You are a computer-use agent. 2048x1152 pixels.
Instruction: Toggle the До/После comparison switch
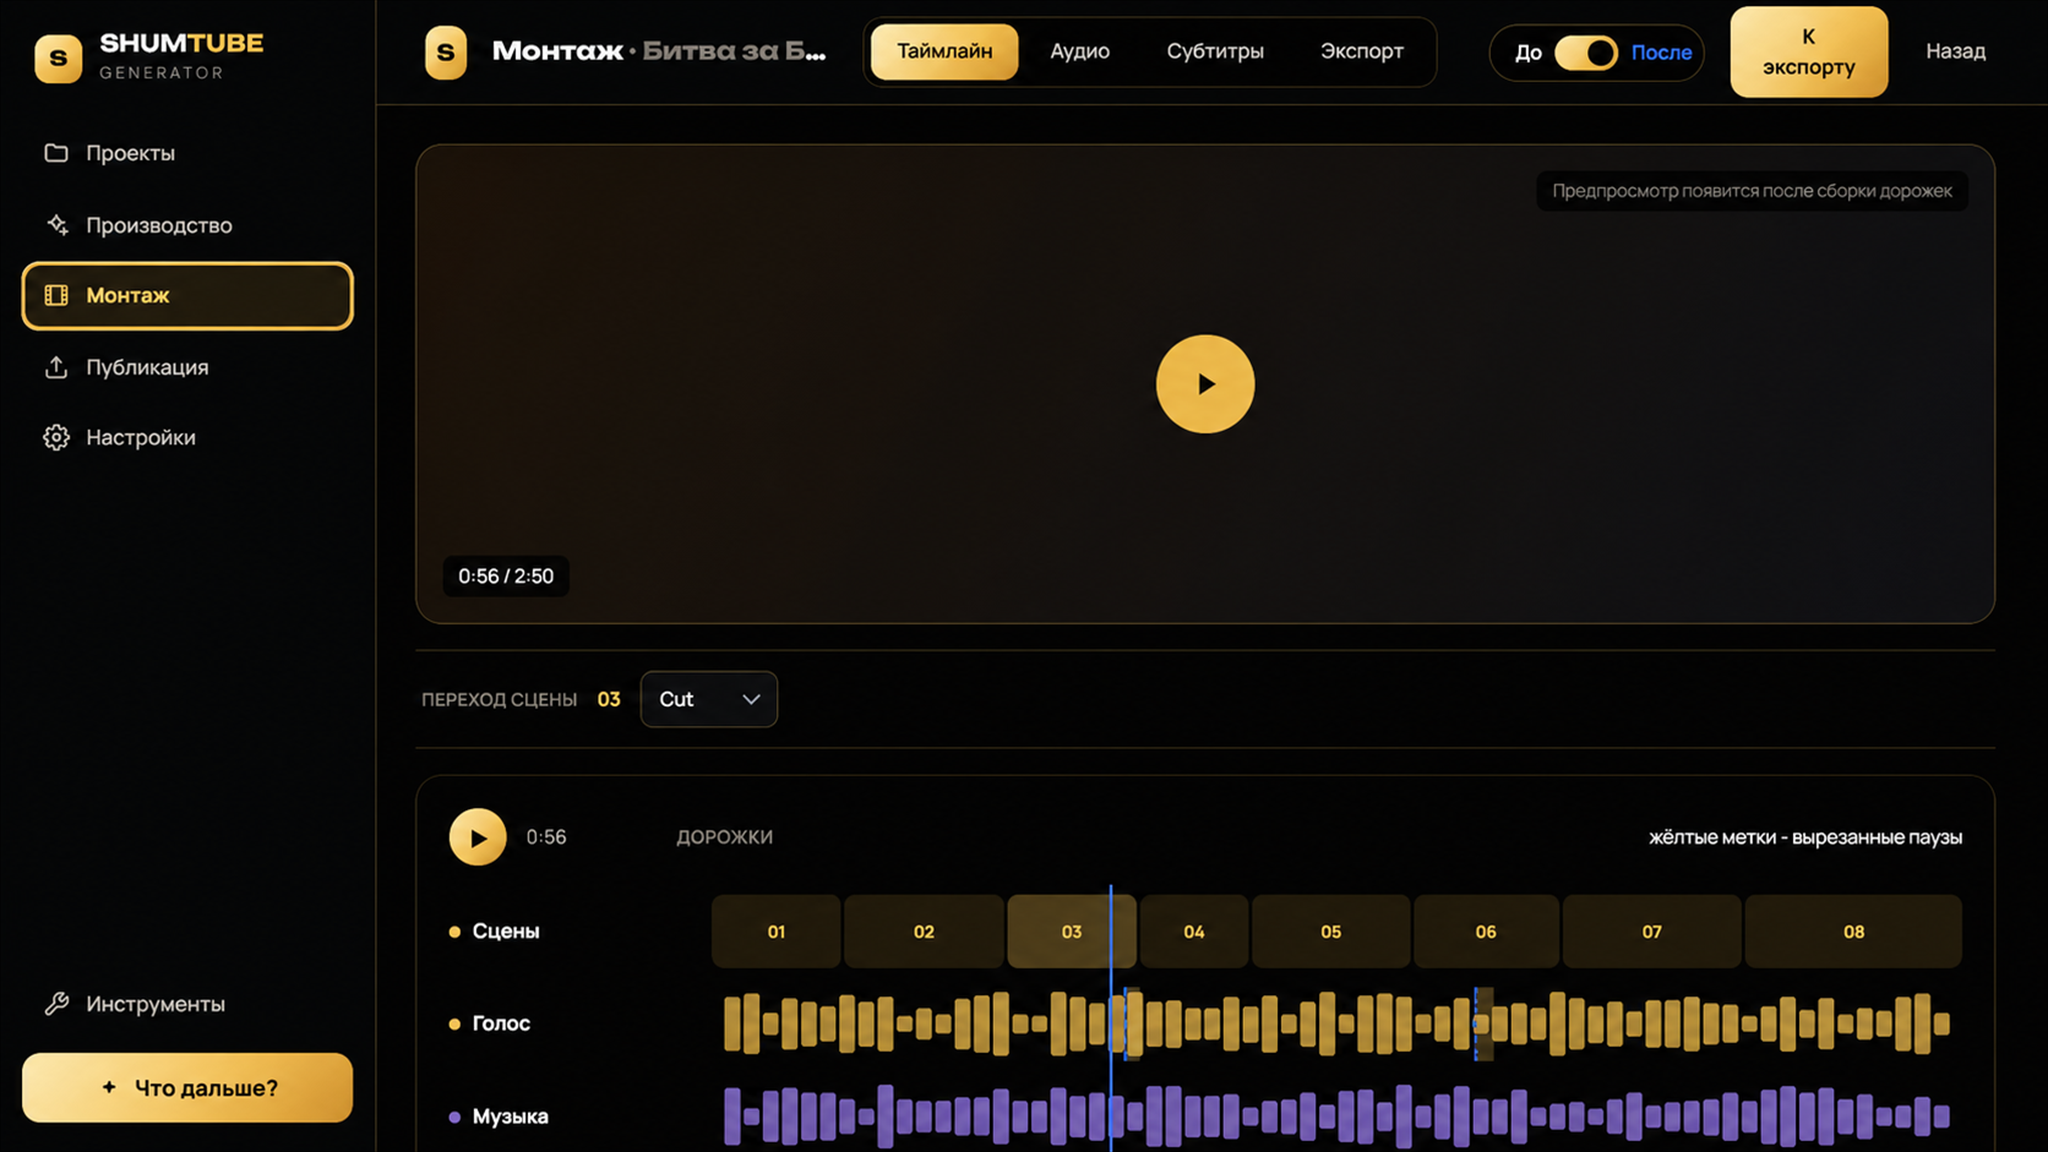click(1586, 52)
